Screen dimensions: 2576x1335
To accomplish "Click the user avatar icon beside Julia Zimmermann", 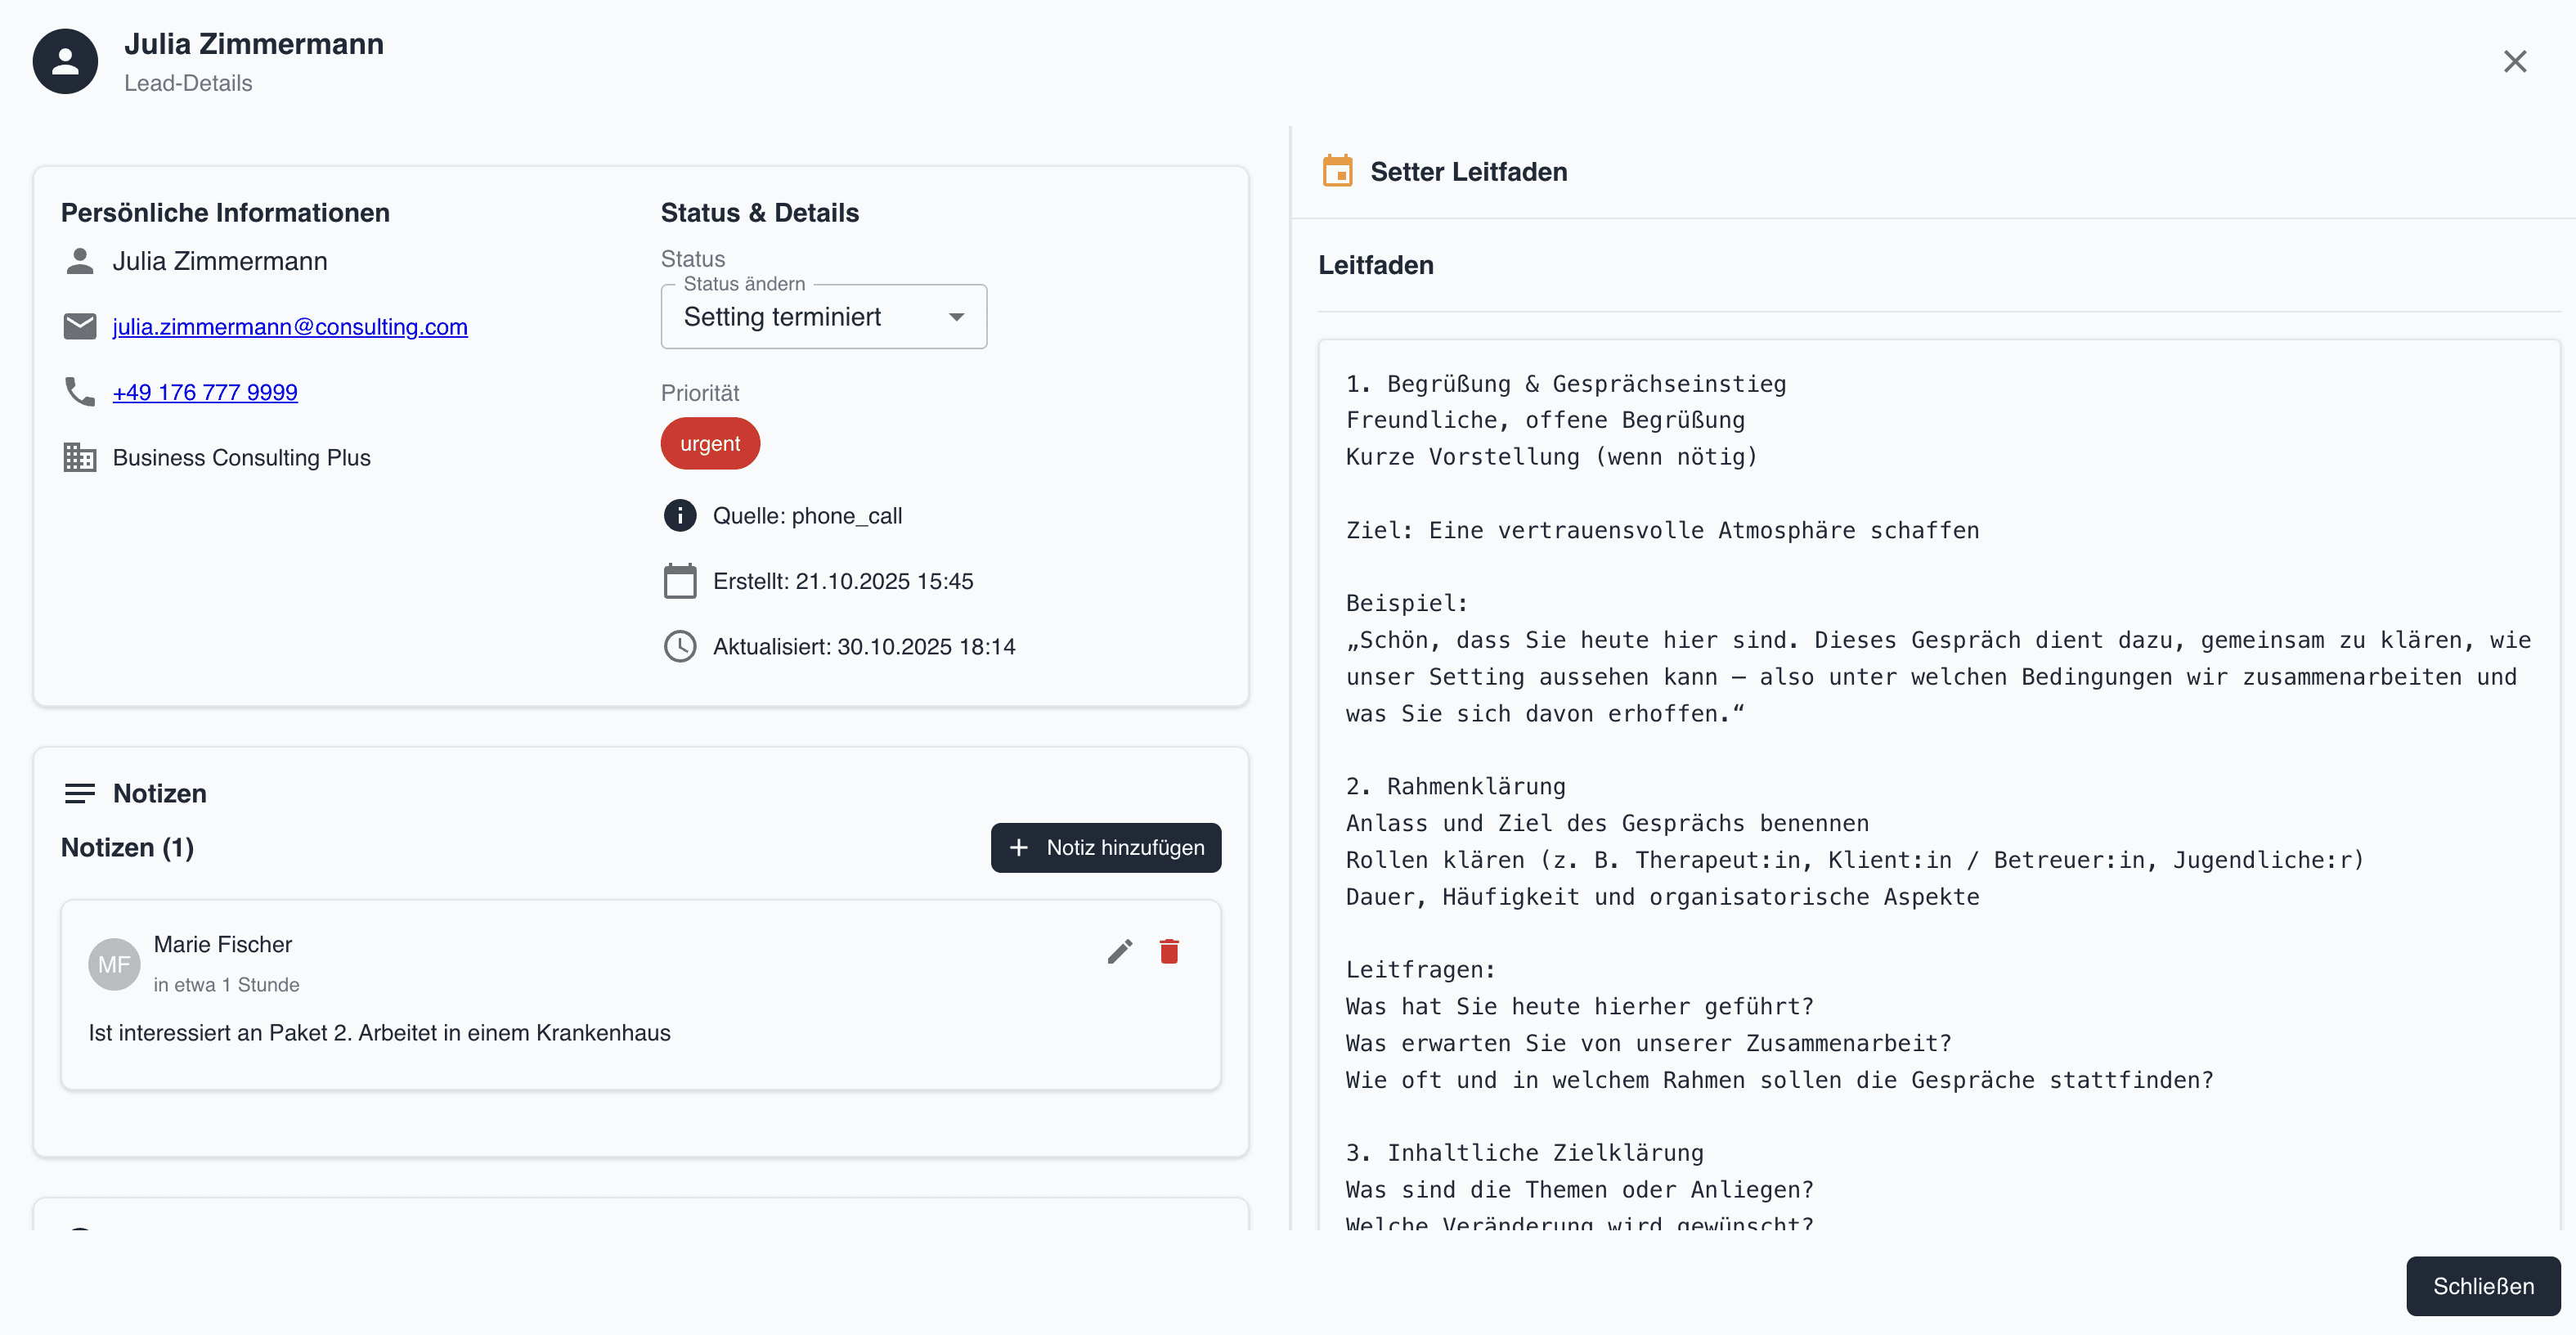I will tap(65, 62).
